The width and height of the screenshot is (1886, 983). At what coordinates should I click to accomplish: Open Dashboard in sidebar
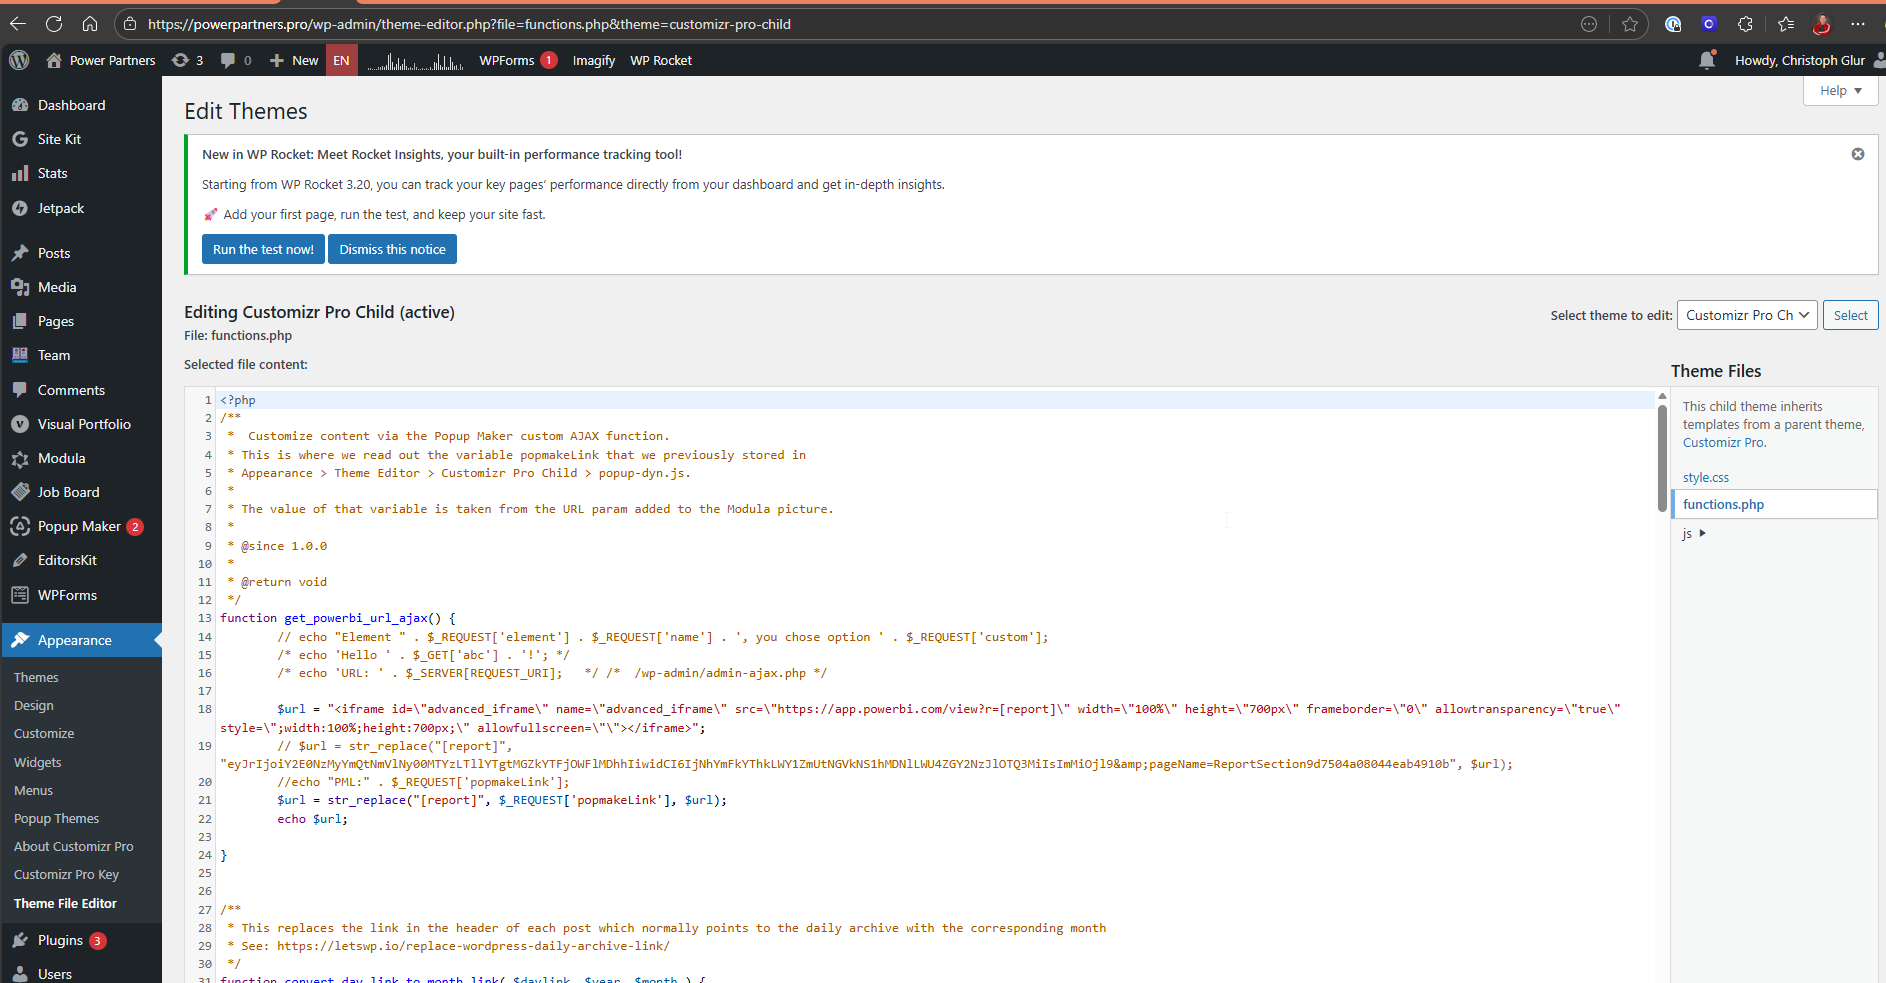click(81, 105)
